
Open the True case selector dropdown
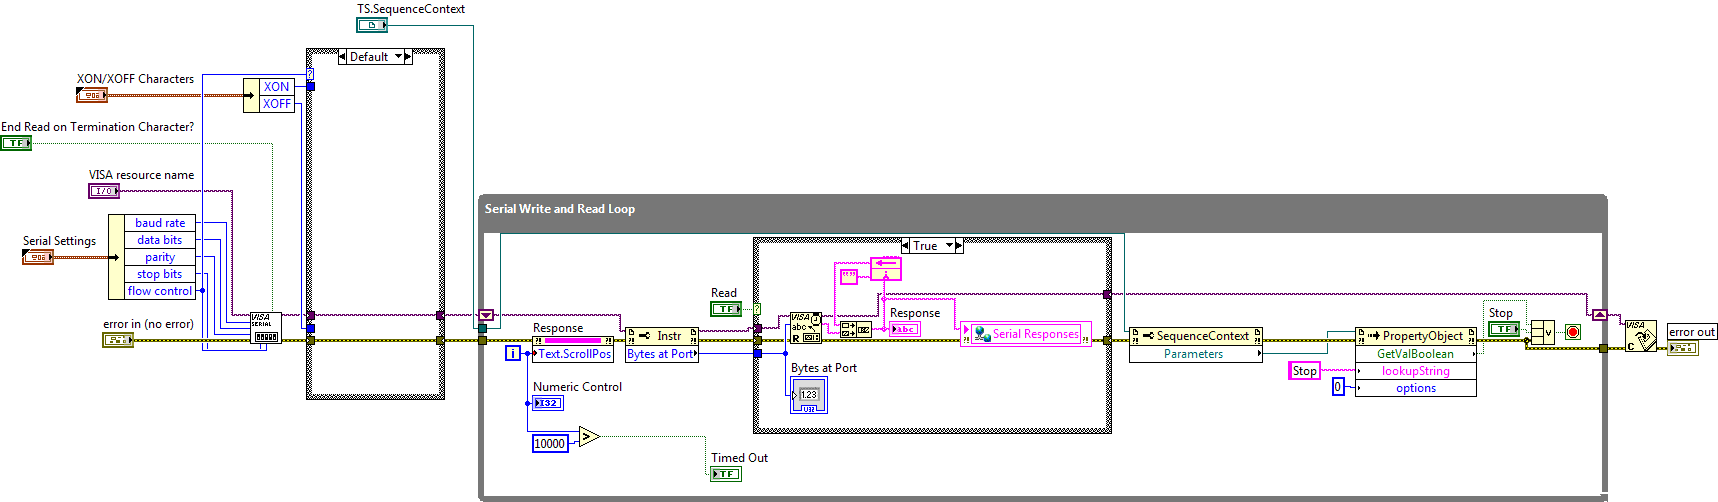click(949, 245)
